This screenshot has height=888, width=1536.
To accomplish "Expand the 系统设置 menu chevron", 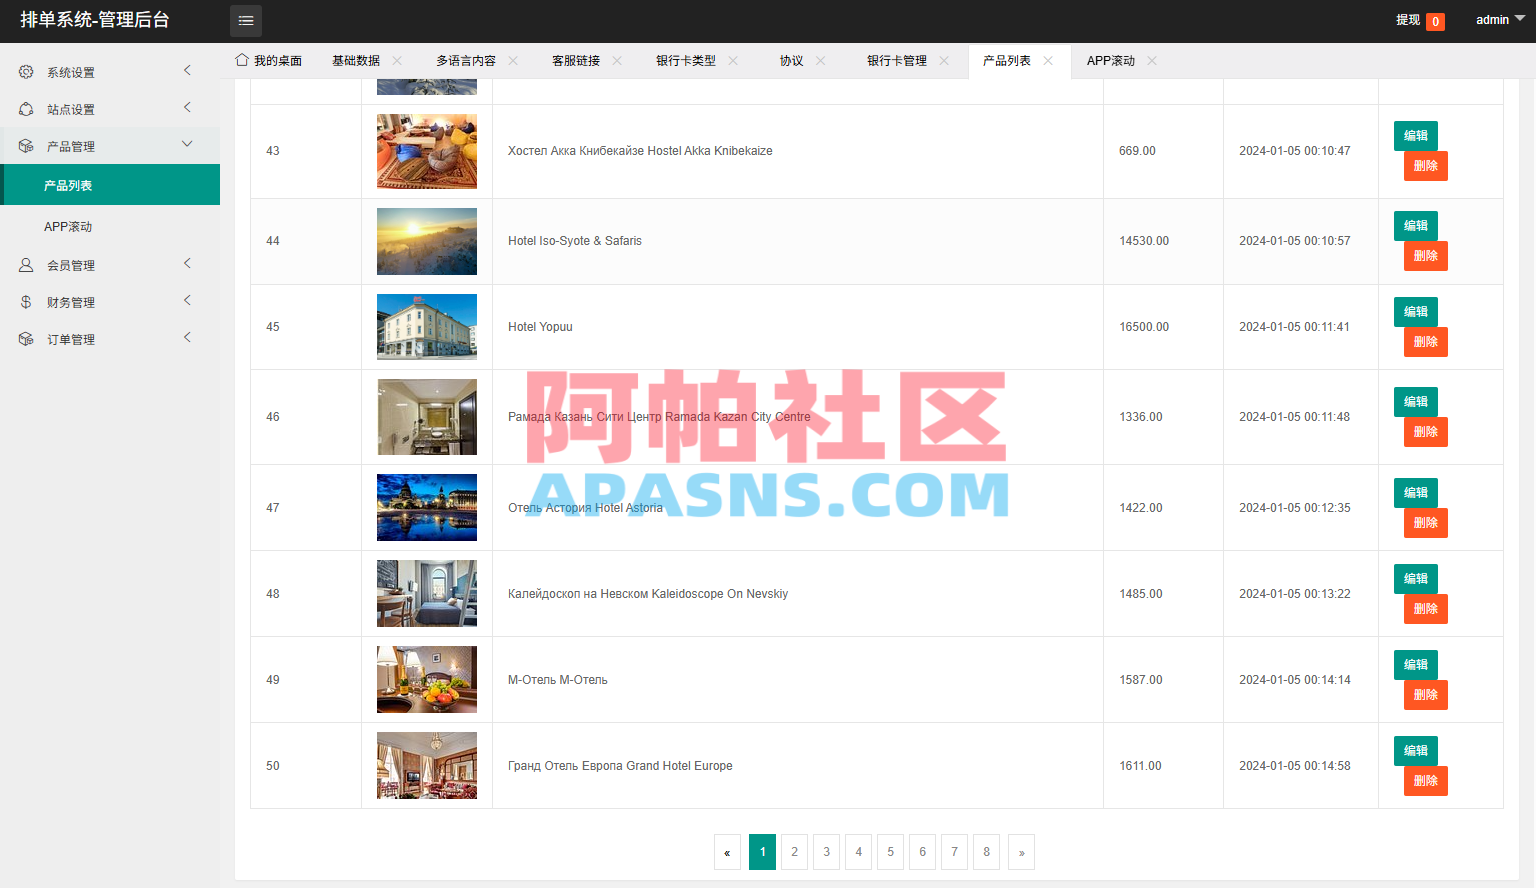I will 187,70.
